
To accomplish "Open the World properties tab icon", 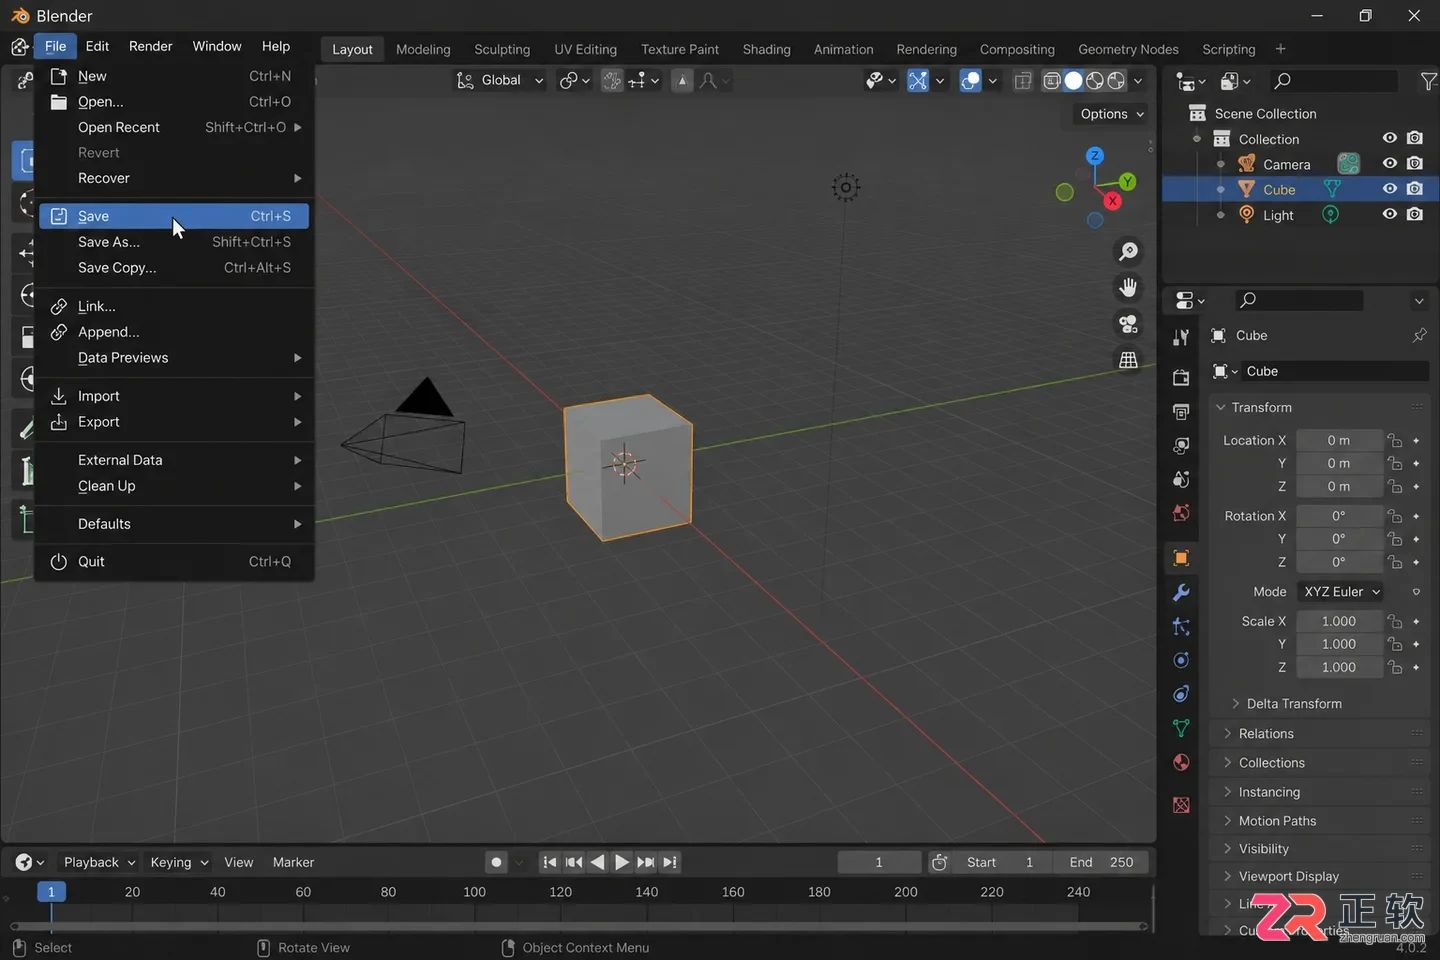I will [1181, 514].
